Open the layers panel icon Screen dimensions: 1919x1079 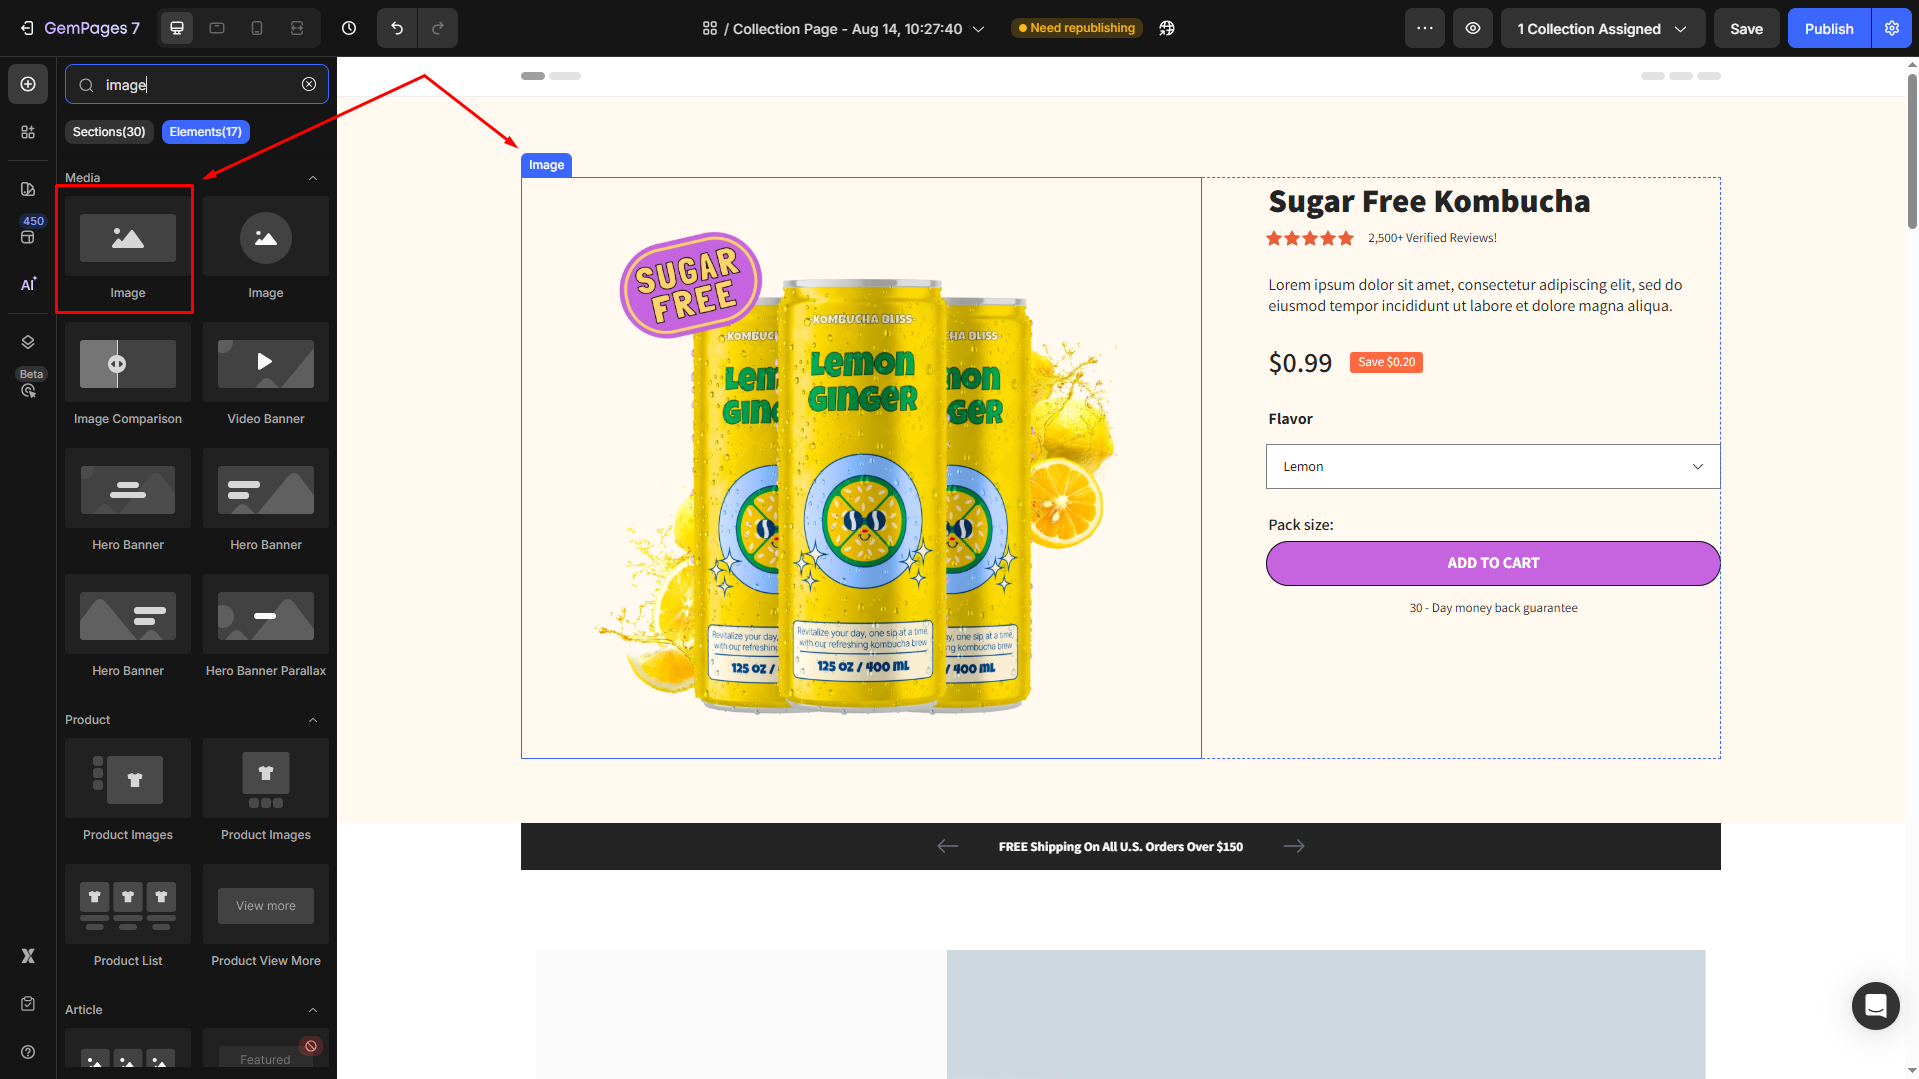[x=28, y=342]
